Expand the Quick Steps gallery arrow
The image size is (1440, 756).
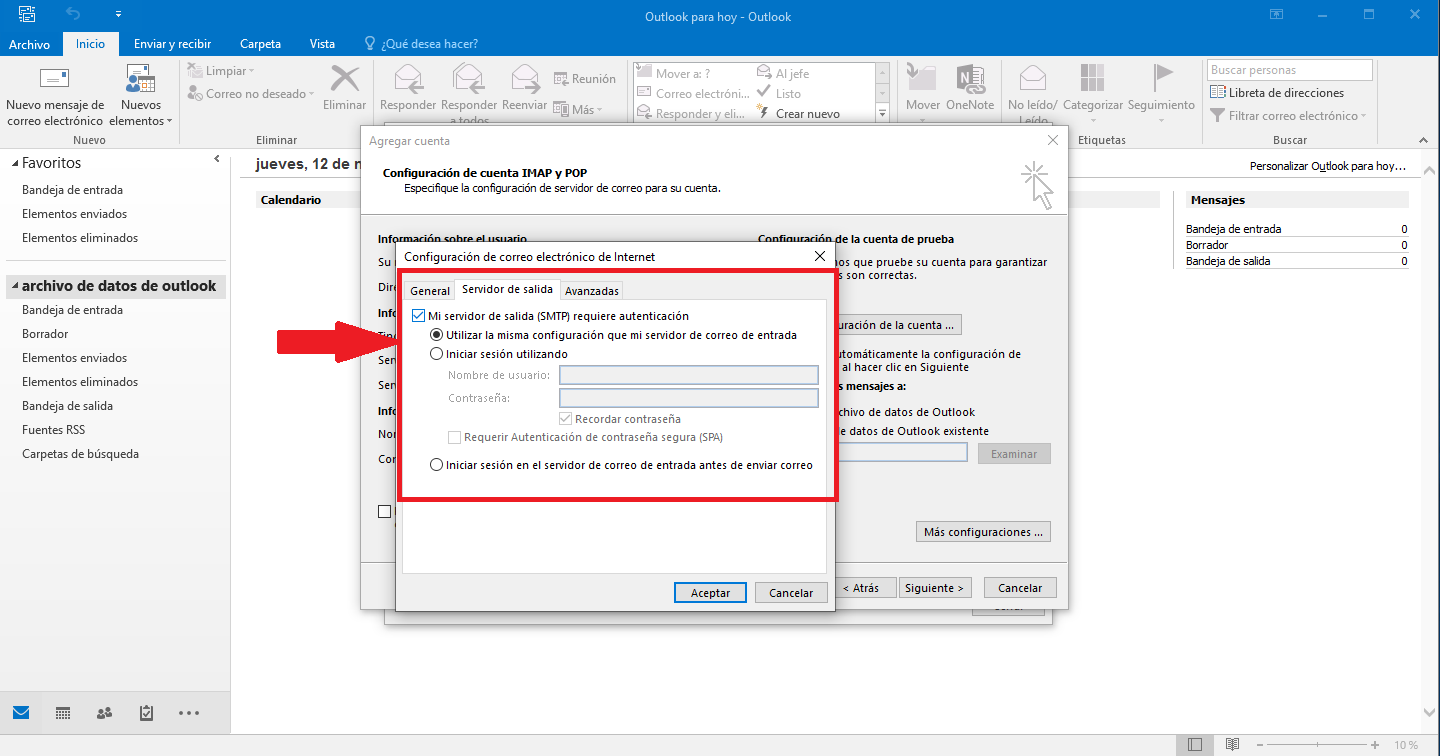coord(882,114)
